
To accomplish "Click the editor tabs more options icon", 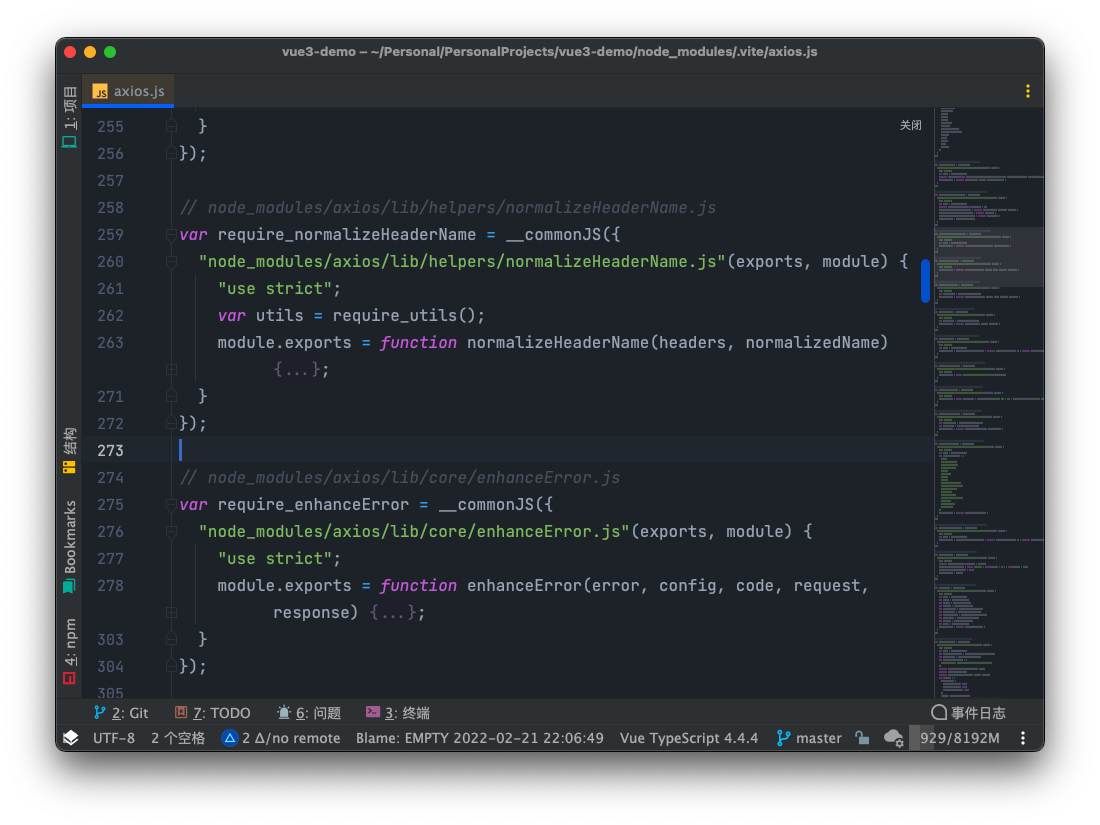I will [x=1028, y=91].
